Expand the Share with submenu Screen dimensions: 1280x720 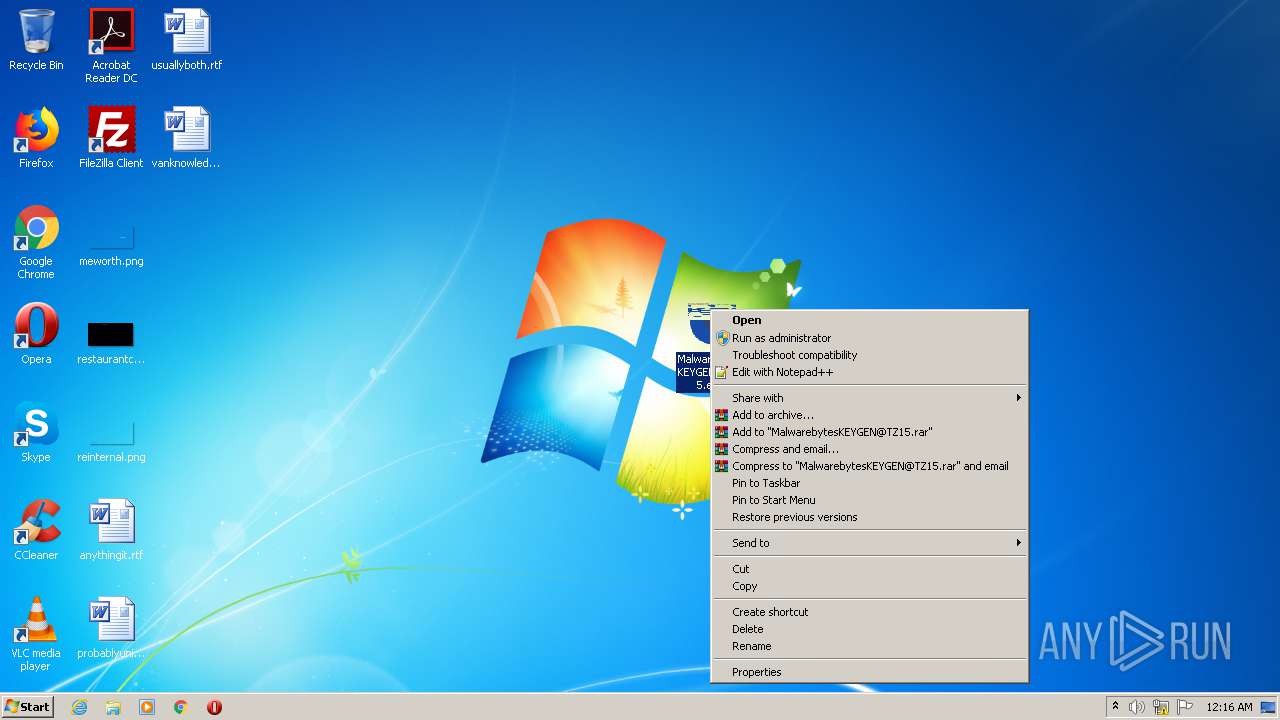click(x=869, y=398)
